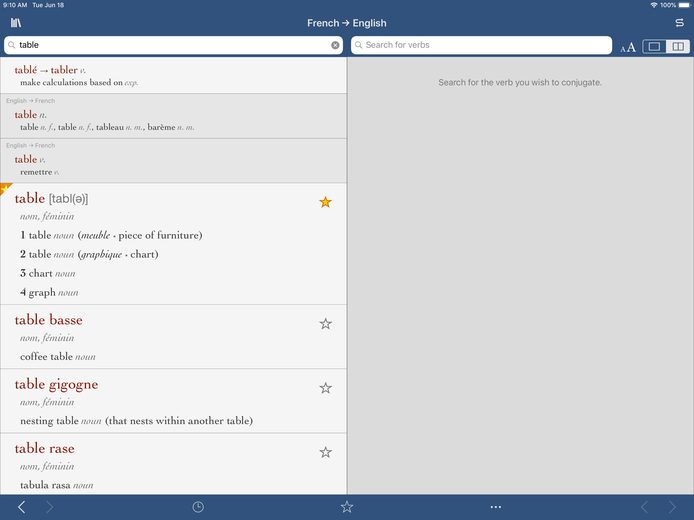Previous arrow in conjugation pane bottom bar
The image size is (694, 520).
coord(644,507)
